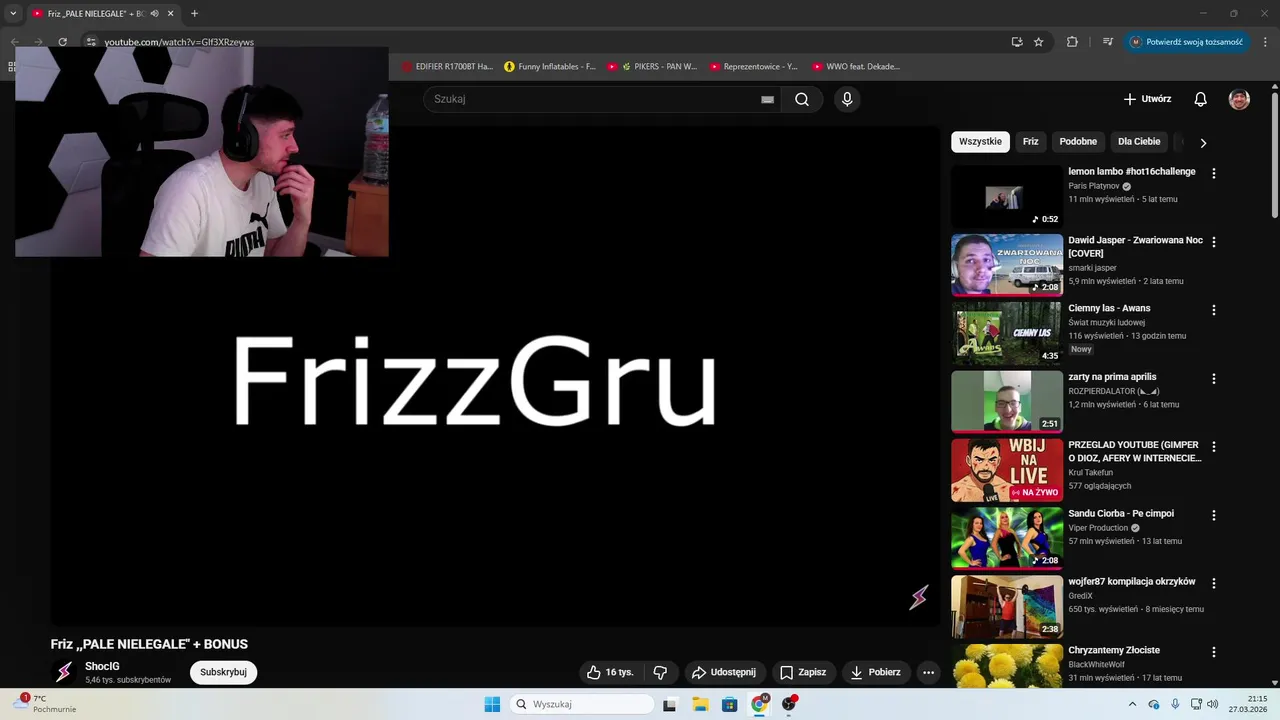Show hidden system tray icons
This screenshot has height=720, width=1280.
click(x=1132, y=704)
